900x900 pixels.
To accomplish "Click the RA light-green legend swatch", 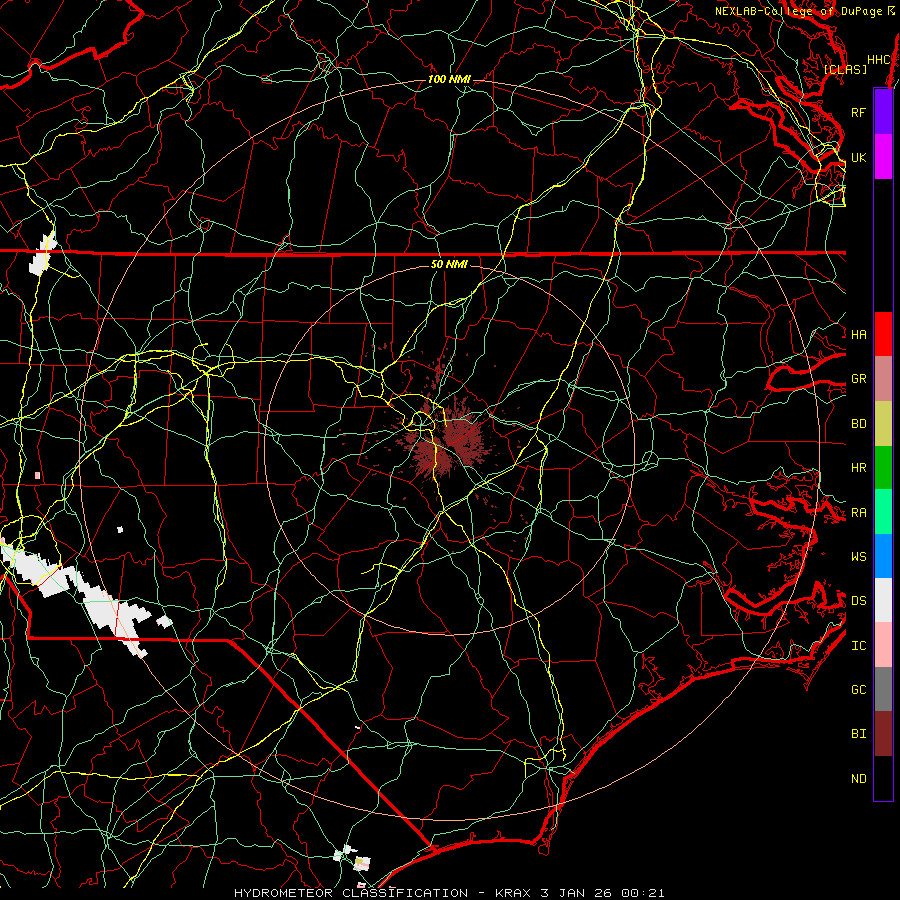I will (883, 512).
